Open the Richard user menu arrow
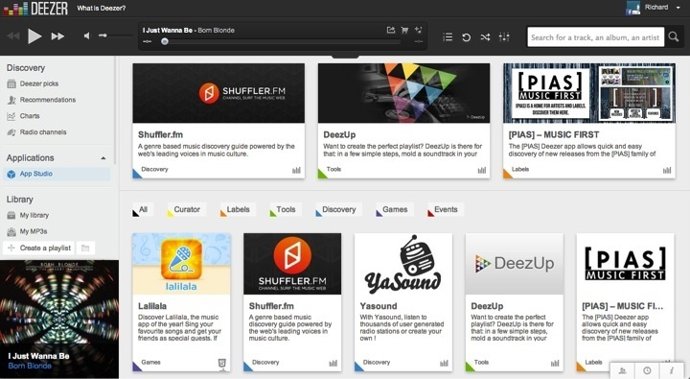The image size is (690, 379). click(677, 8)
